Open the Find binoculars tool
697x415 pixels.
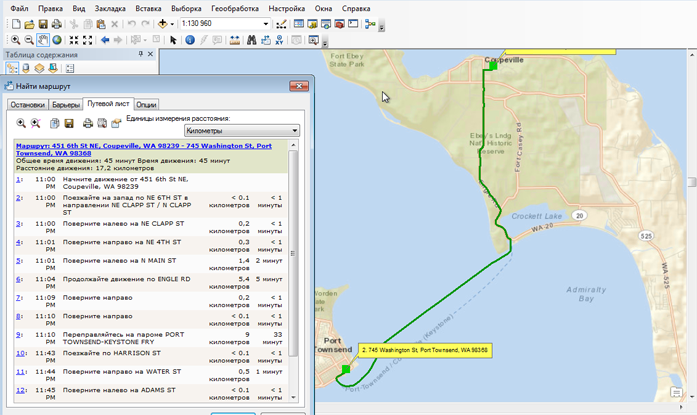click(251, 40)
